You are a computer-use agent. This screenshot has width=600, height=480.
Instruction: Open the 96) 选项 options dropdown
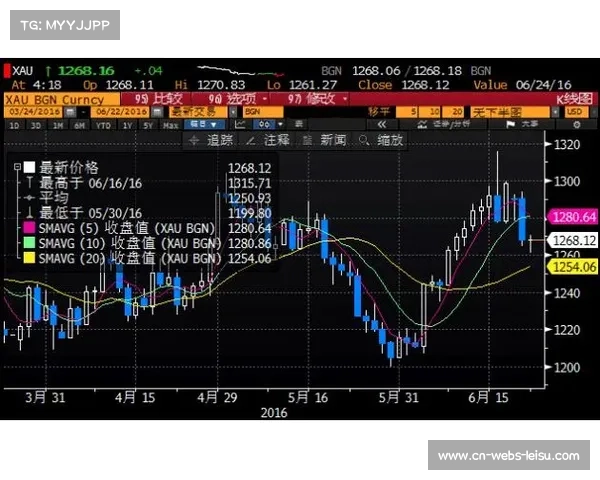pos(228,99)
